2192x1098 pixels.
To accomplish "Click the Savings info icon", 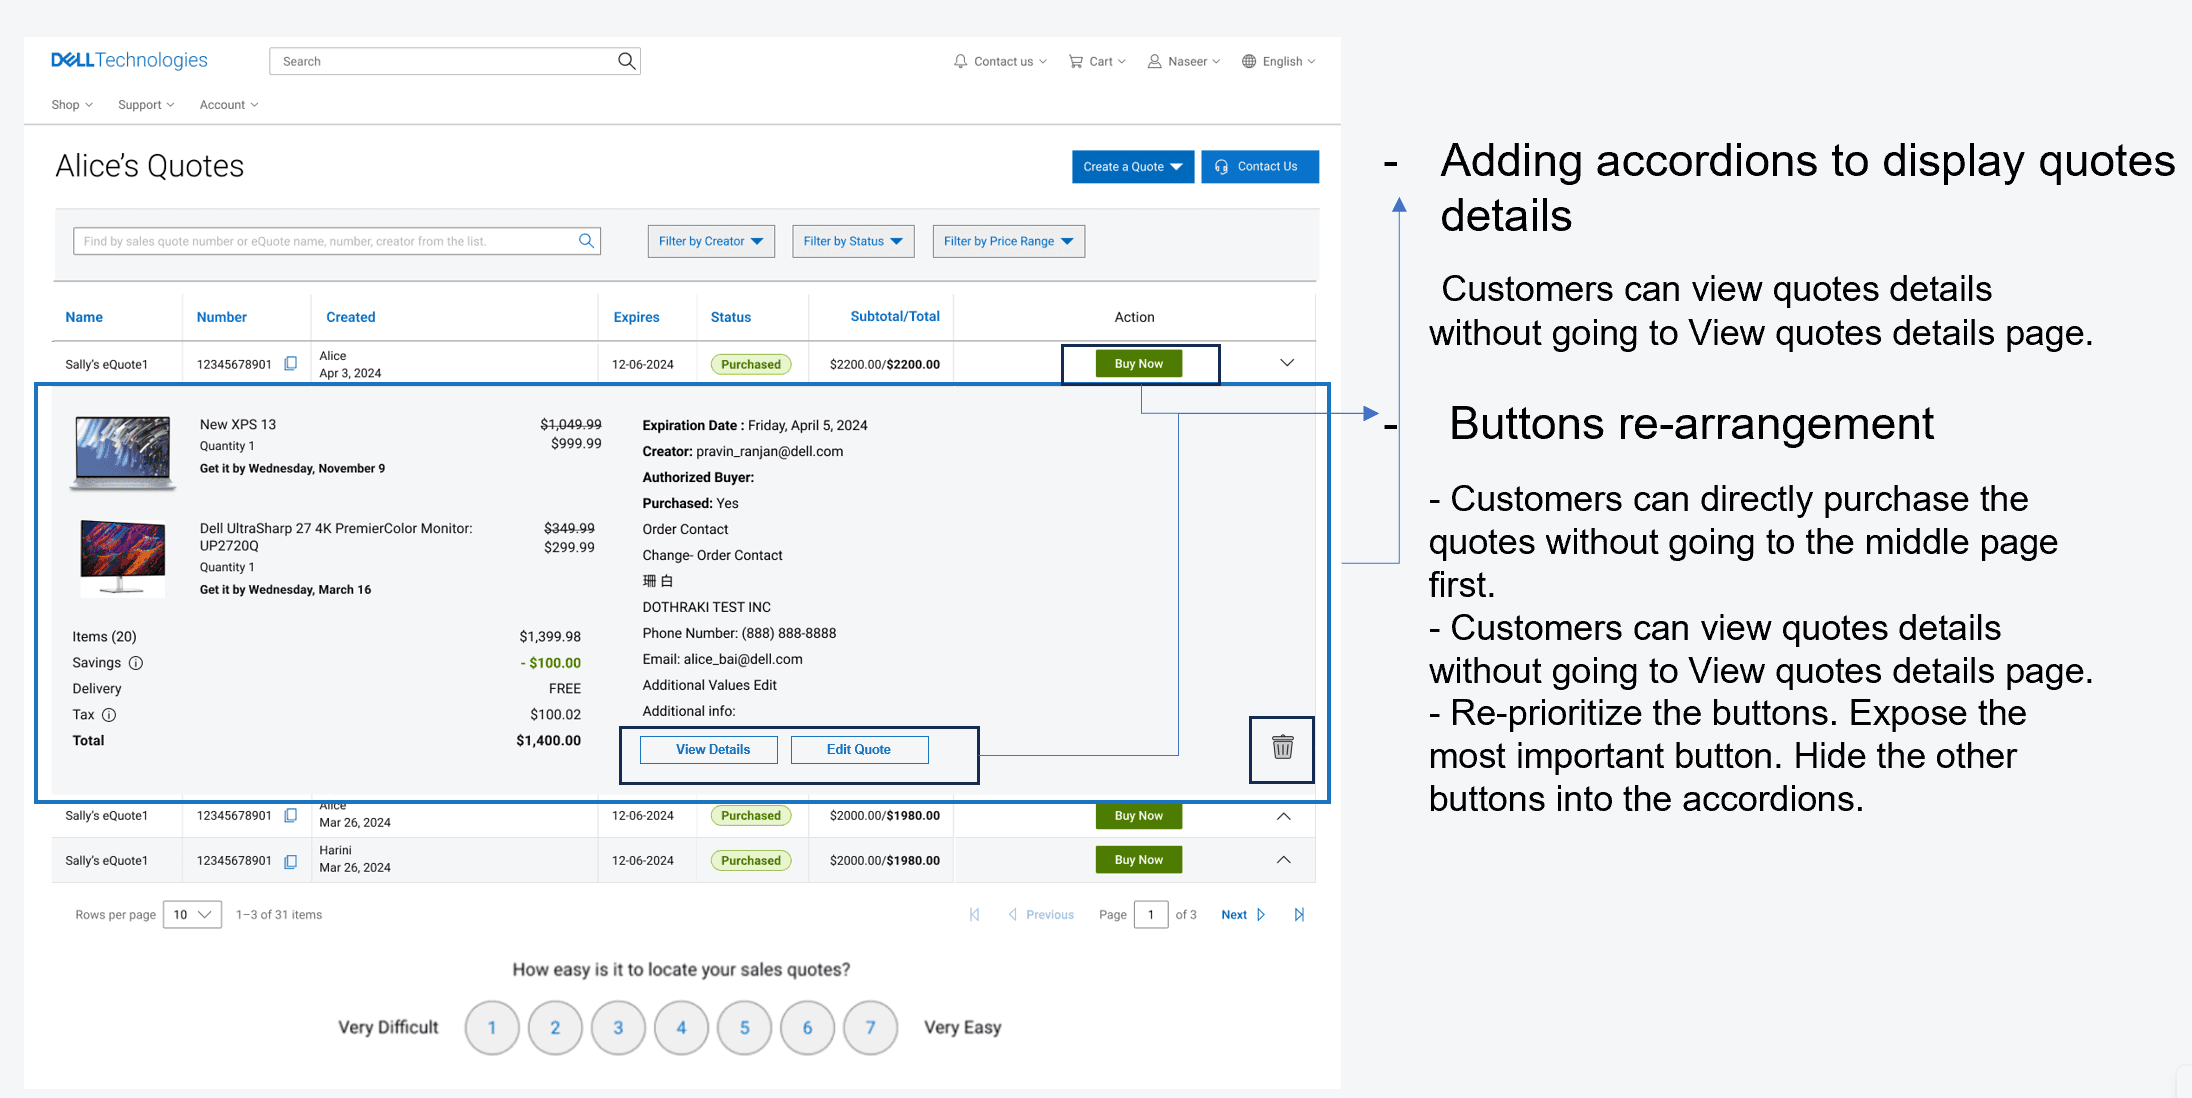I will click(x=136, y=663).
